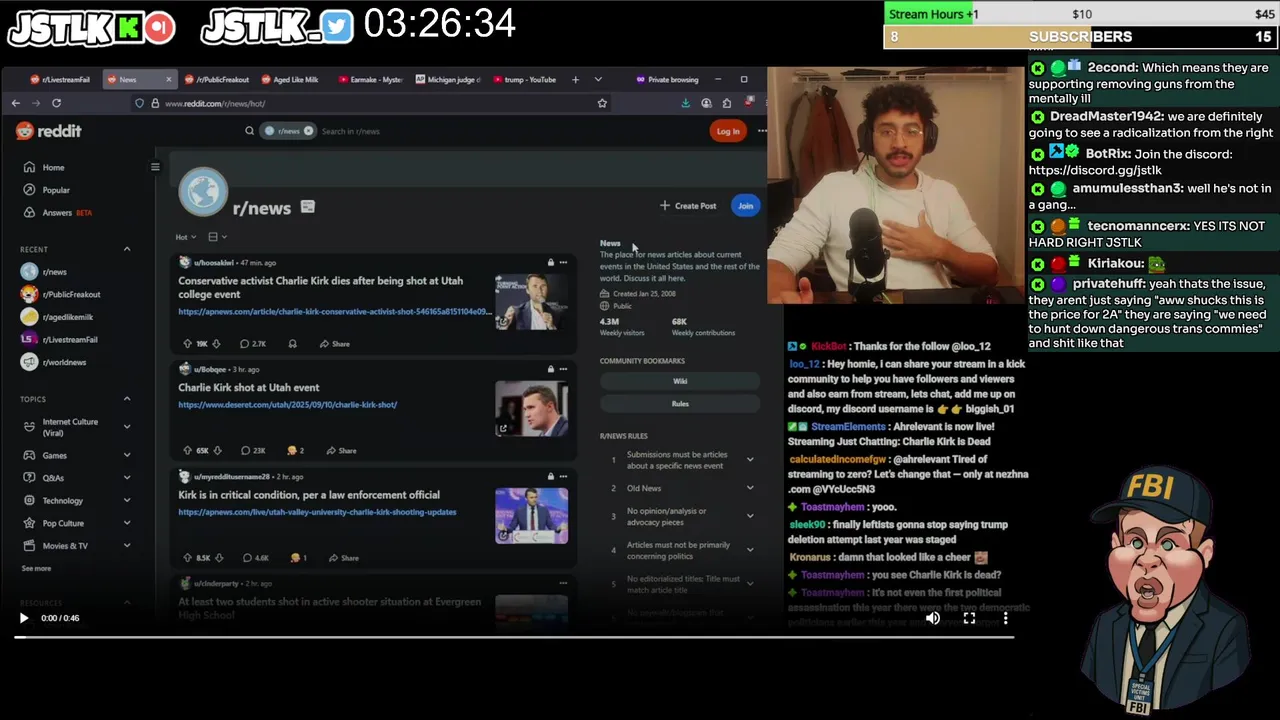The width and height of the screenshot is (1280, 720).
Task: Switch to the Aged Like Milk tab
Action: coord(290,79)
